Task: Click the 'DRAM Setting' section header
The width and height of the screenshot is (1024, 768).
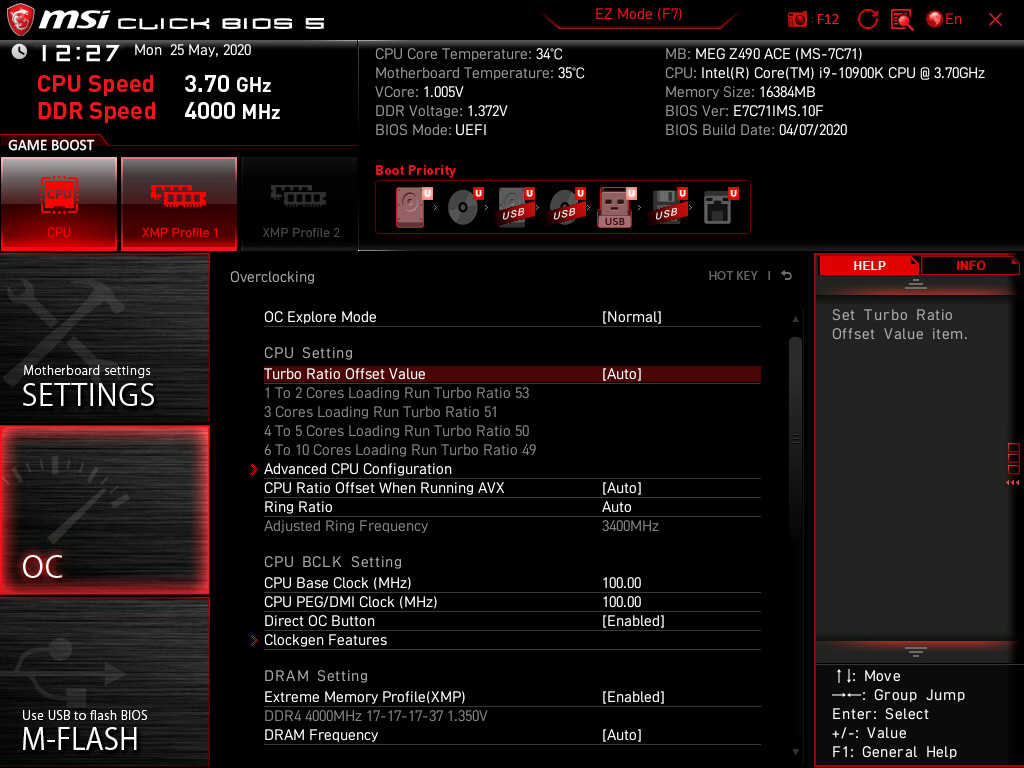Action: pos(315,676)
